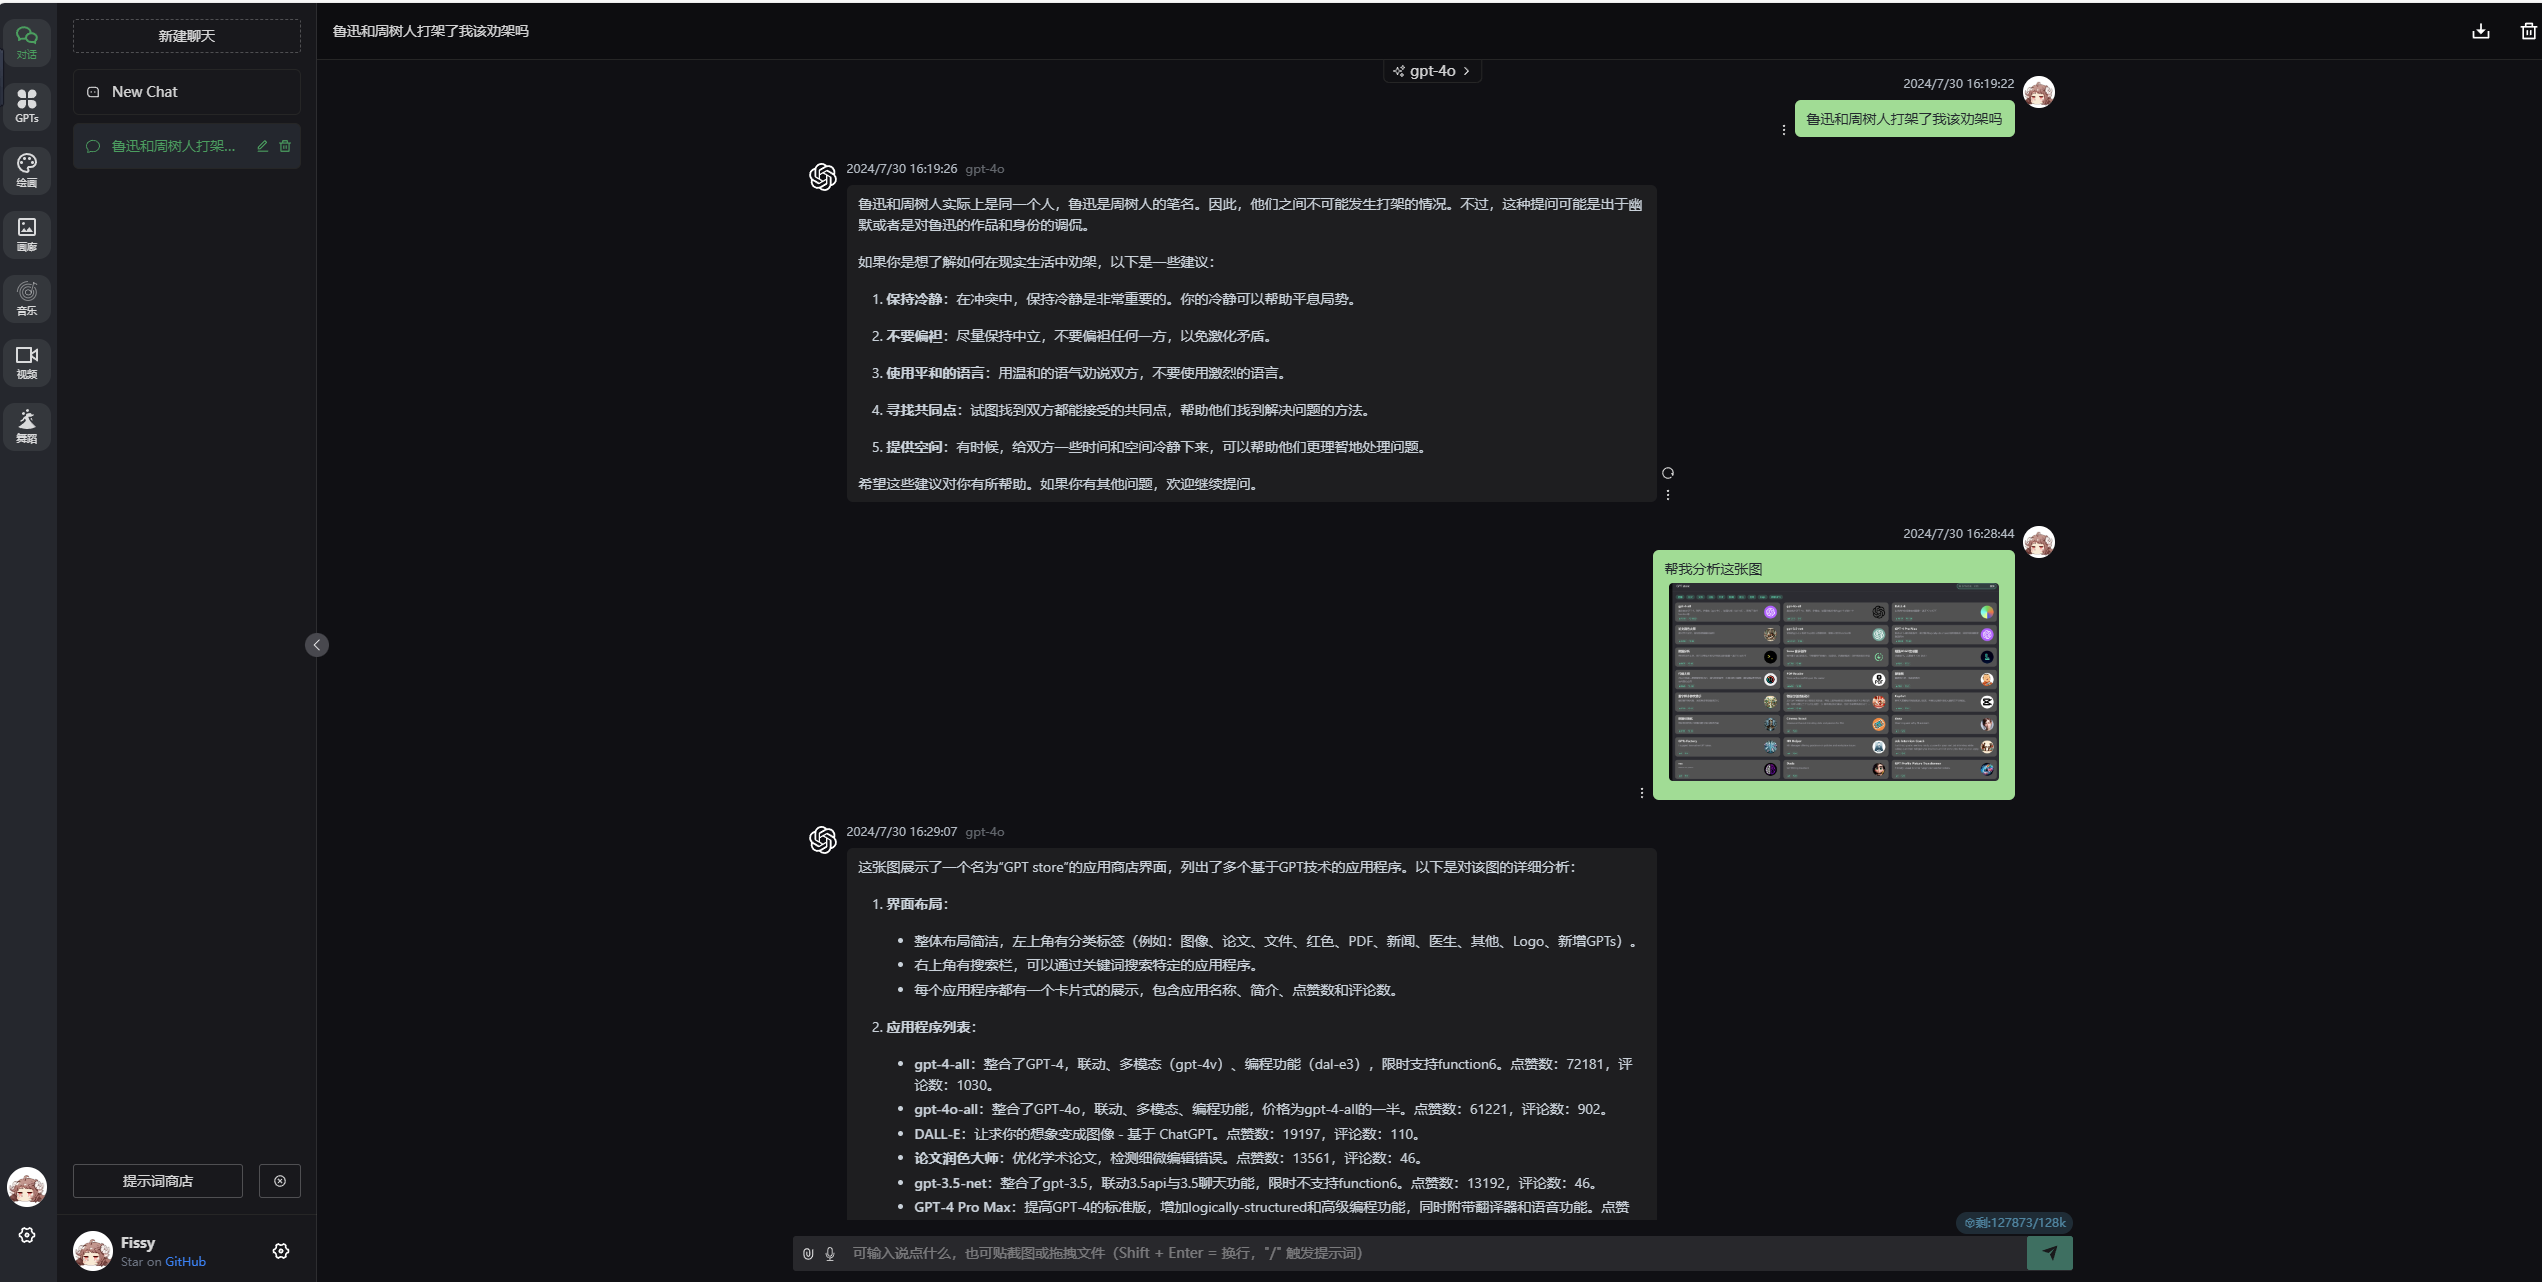Viewport: 2542px width, 1282px height.
Task: Click the timestamp 2024/7/30 16:19:26
Action: (902, 169)
